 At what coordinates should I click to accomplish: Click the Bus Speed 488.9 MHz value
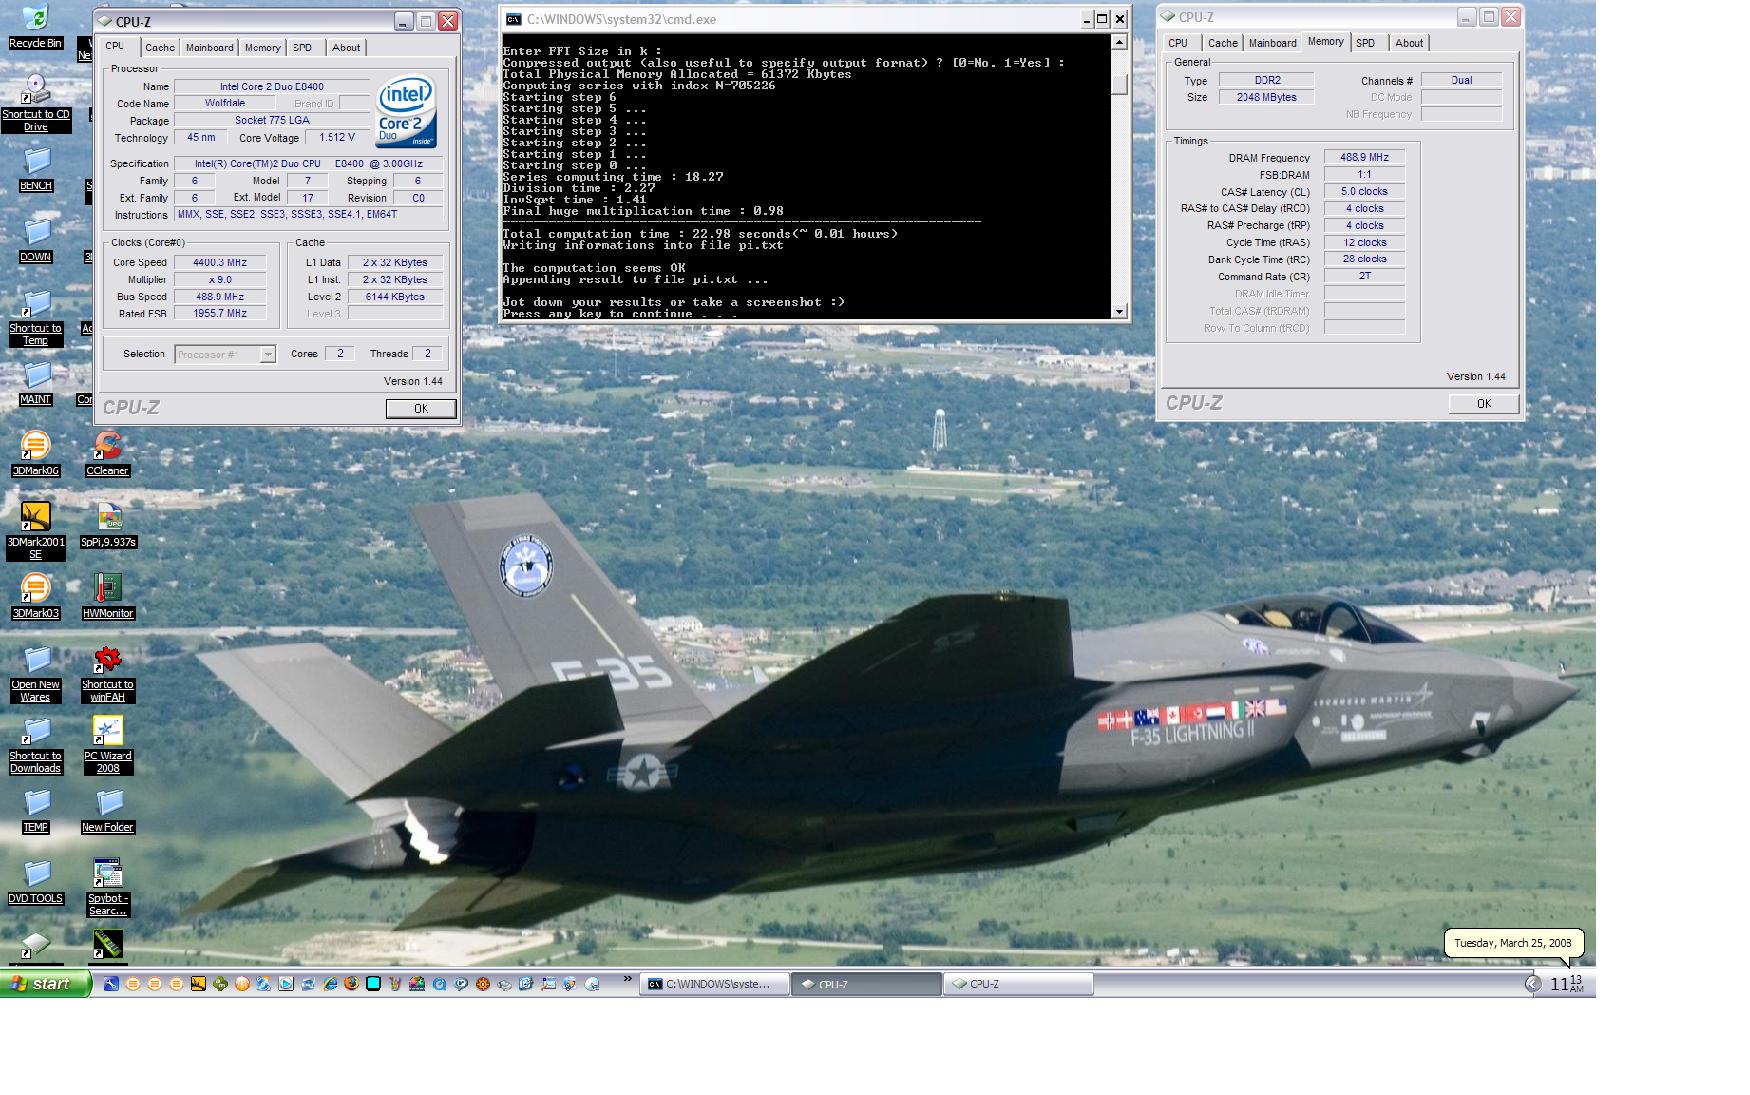[x=220, y=296]
